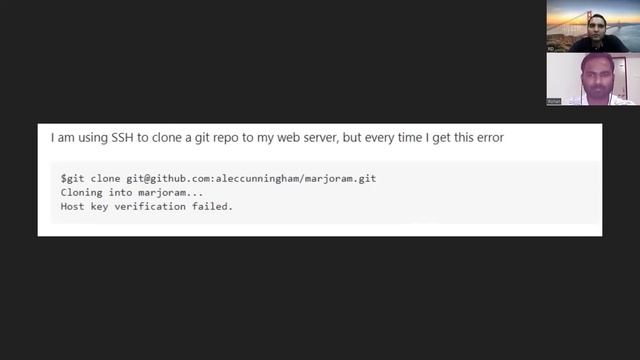Click the word "clone" in the git command
The width and height of the screenshot is (640, 360).
[x=105, y=178]
